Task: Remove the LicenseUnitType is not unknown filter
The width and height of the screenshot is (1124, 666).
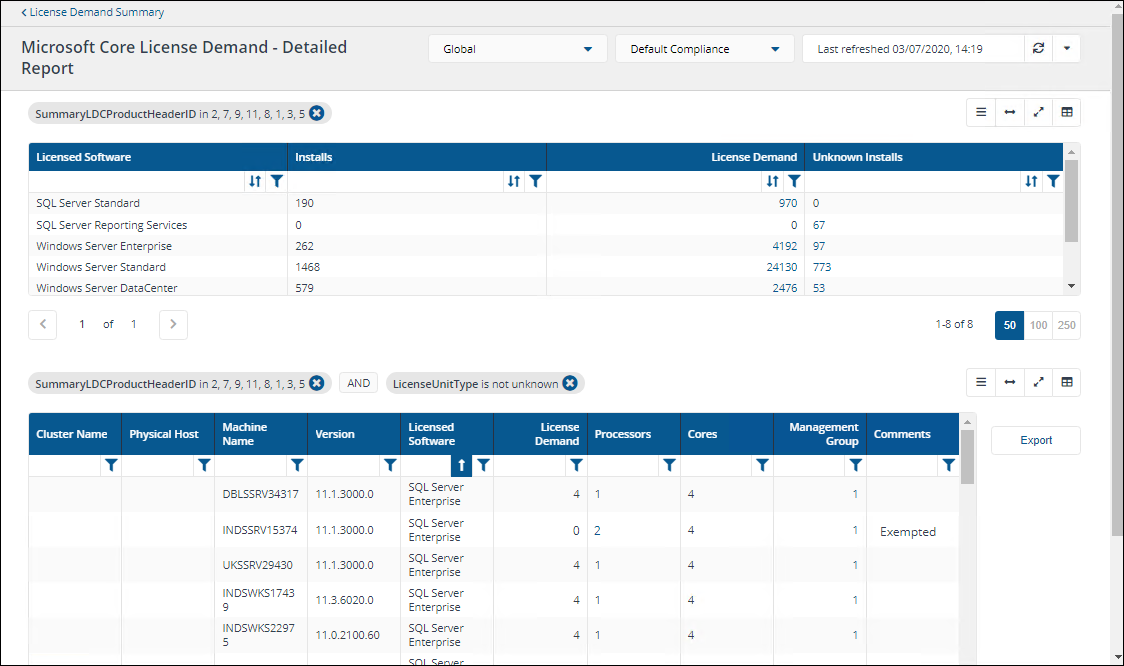Action: click(569, 383)
